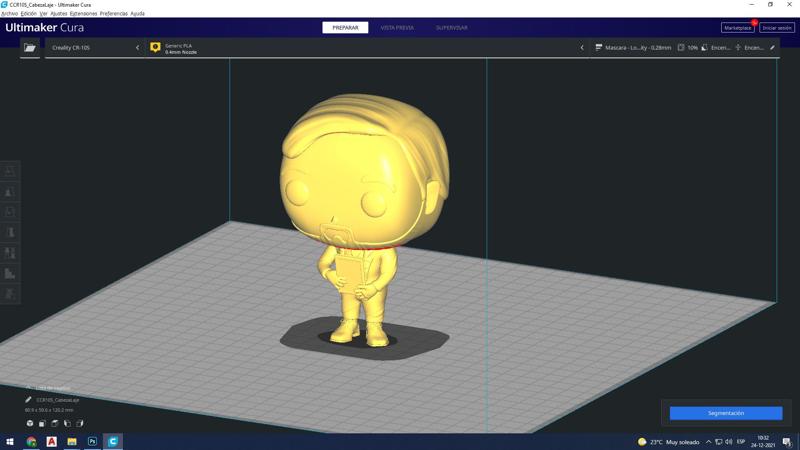
Task: Click the model dimensions text in mm
Action: tap(49, 410)
